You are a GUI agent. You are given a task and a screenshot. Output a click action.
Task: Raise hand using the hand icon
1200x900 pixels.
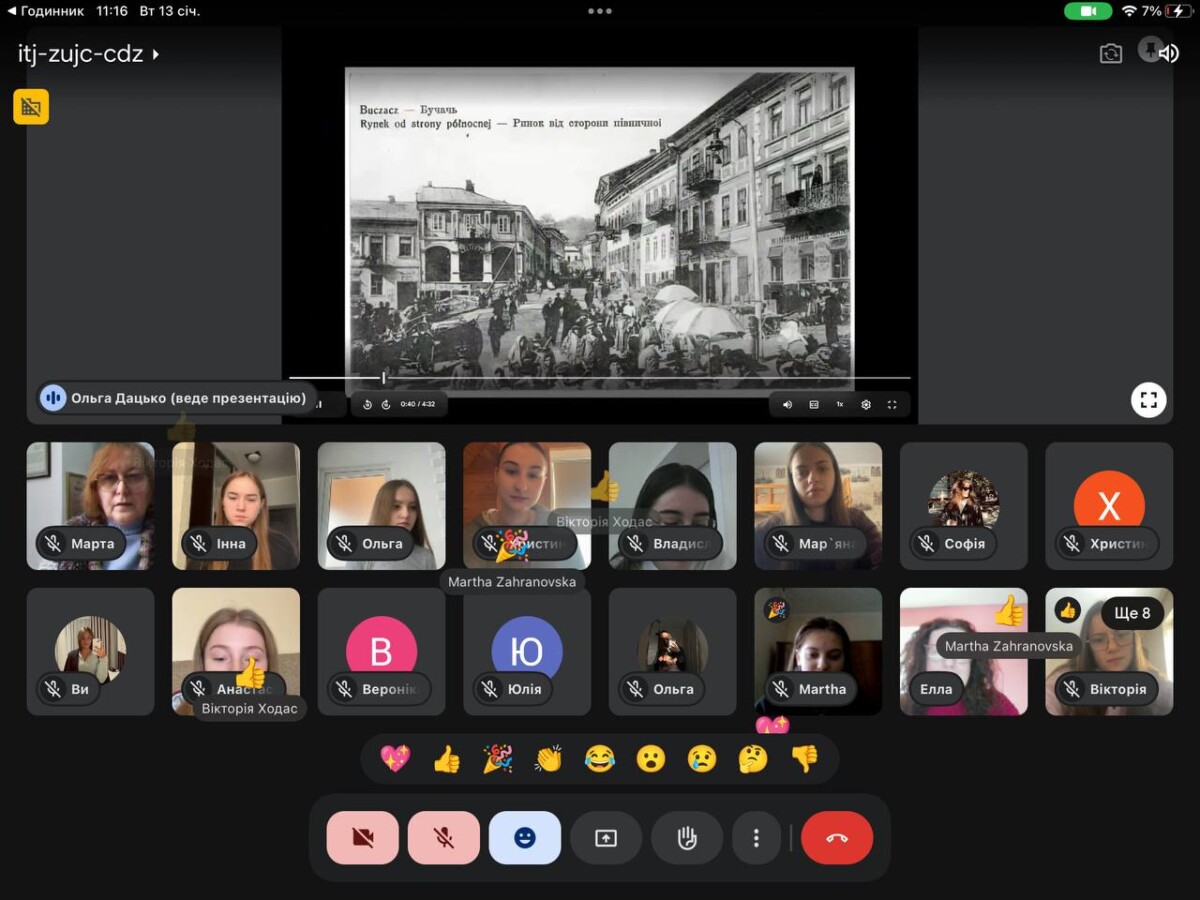click(687, 838)
